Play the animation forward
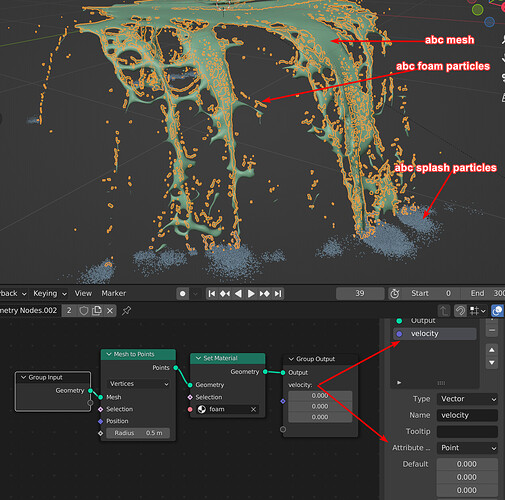The width and height of the screenshot is (505, 500). (251, 294)
